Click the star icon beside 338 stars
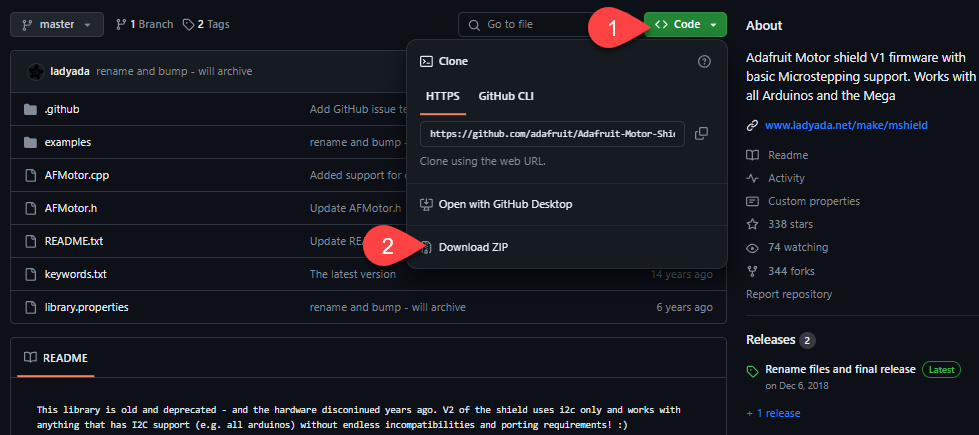 pyautogui.click(x=752, y=224)
